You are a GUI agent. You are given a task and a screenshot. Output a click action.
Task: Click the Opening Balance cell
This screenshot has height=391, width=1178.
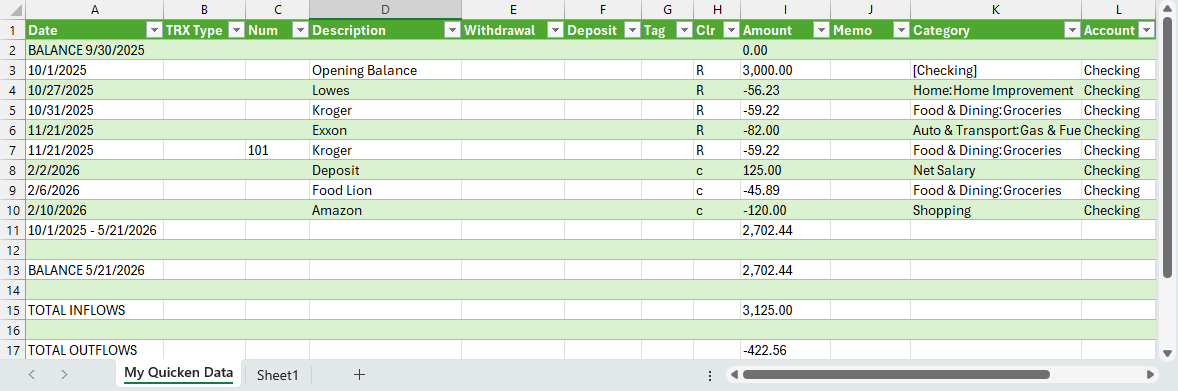(x=385, y=71)
